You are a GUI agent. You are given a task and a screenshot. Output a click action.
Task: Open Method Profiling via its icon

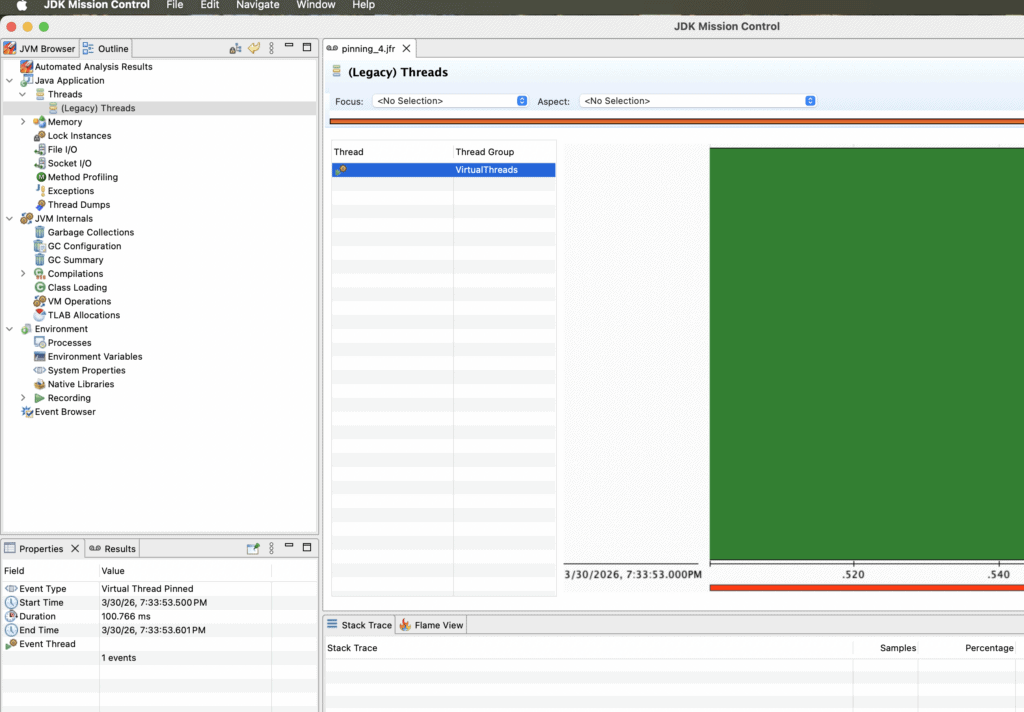tap(40, 177)
